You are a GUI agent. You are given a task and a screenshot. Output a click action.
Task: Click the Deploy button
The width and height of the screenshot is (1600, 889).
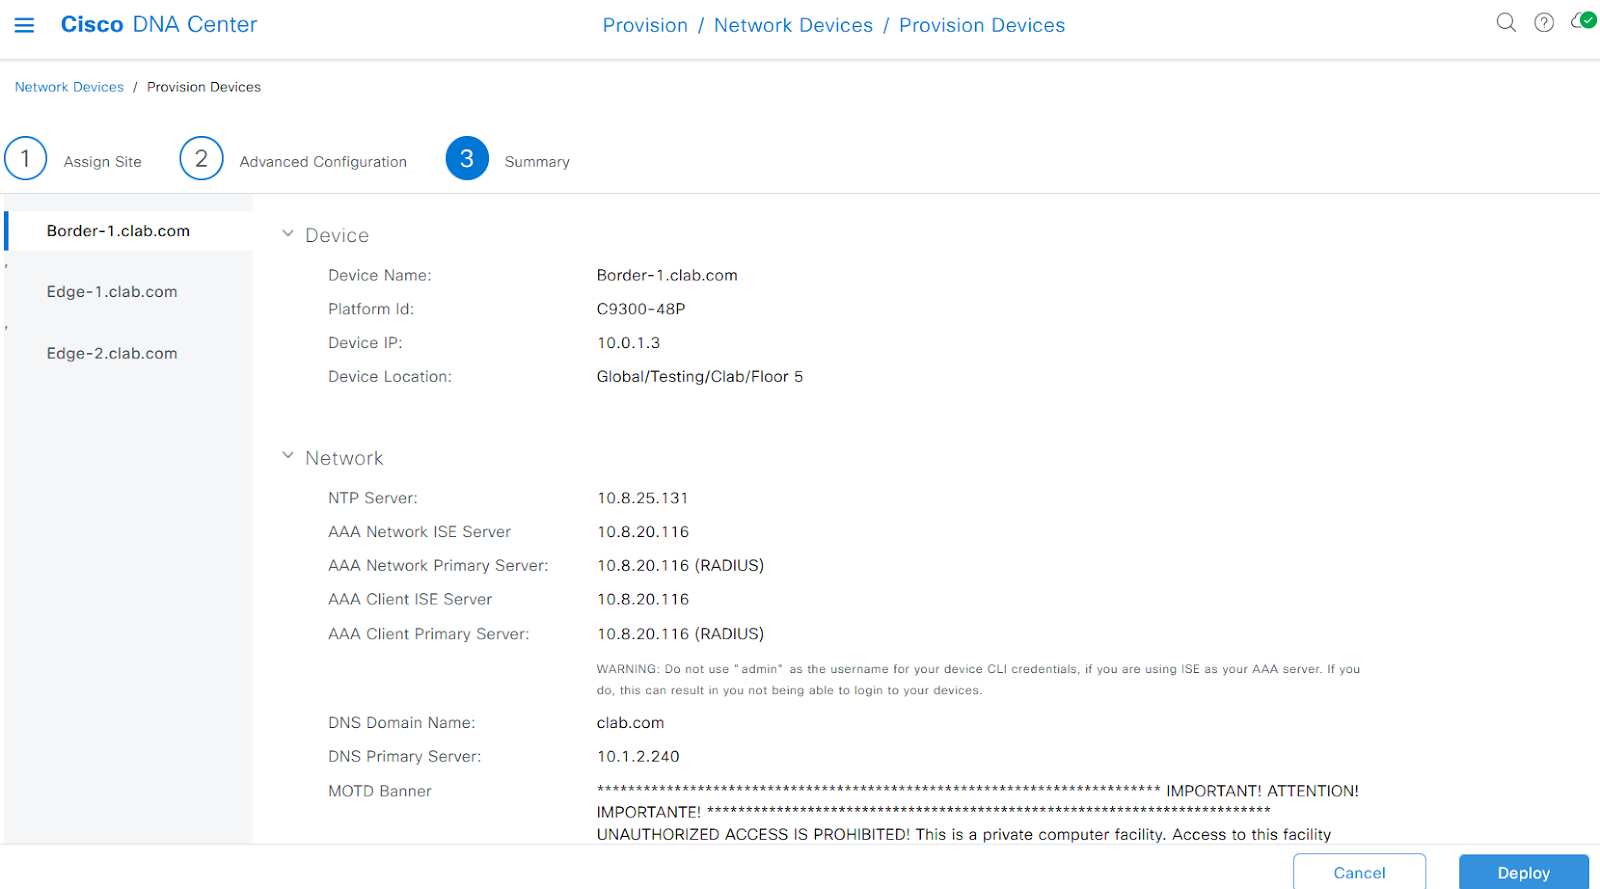pyautogui.click(x=1523, y=872)
